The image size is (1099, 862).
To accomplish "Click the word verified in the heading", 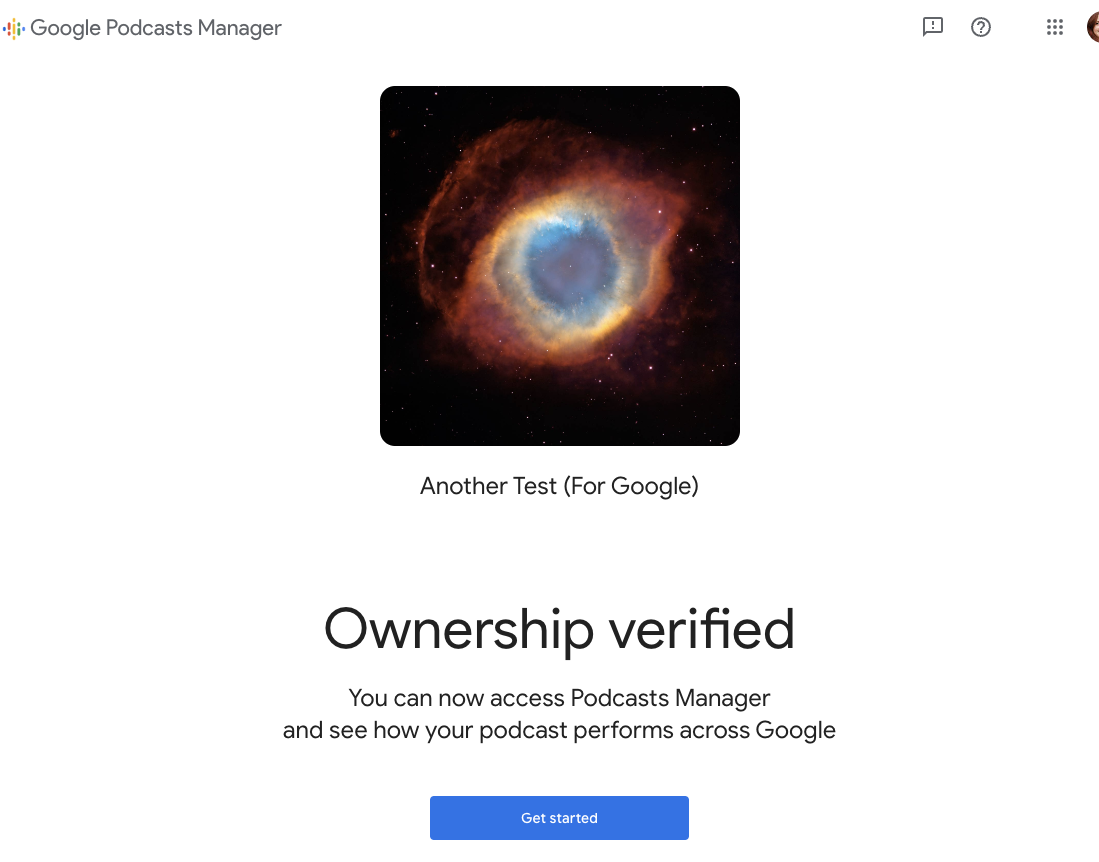I will coord(702,629).
